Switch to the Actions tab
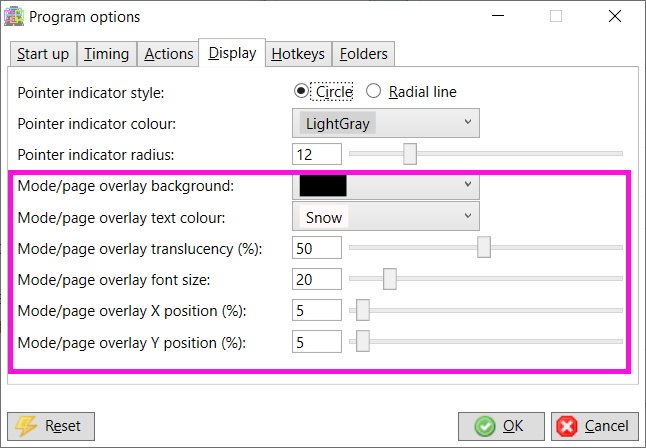Viewport: 646px width, 448px height. pos(169,54)
